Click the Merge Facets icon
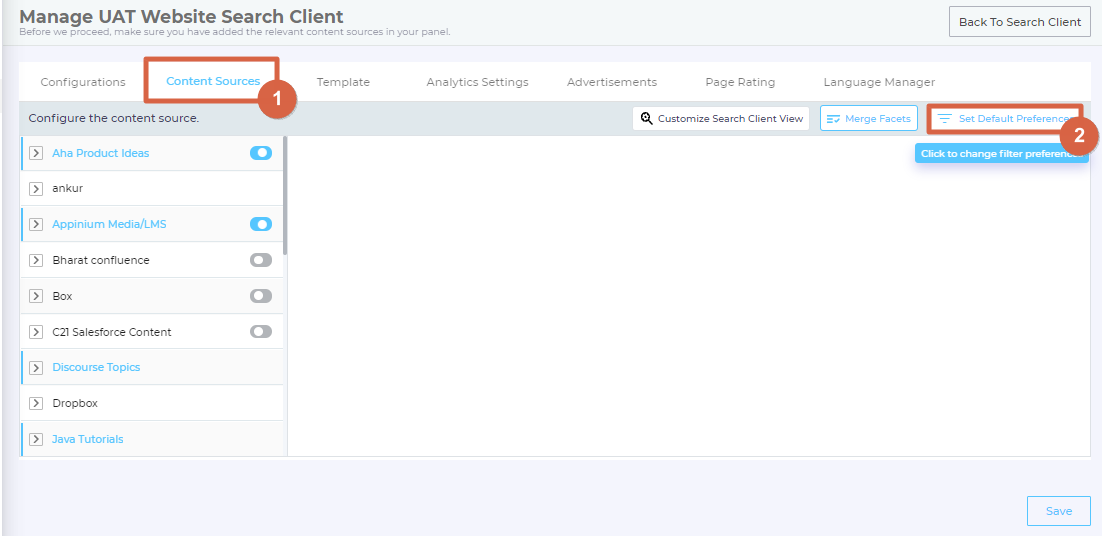The width and height of the screenshot is (1102, 536). pos(833,119)
